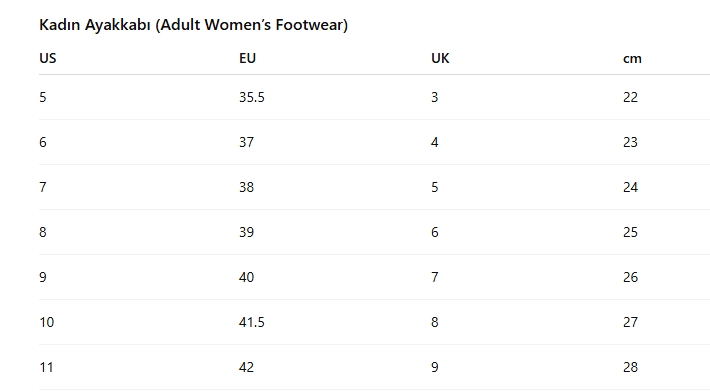710x392 pixels.
Task: Select the 27 cm cell
Action: [x=630, y=322]
